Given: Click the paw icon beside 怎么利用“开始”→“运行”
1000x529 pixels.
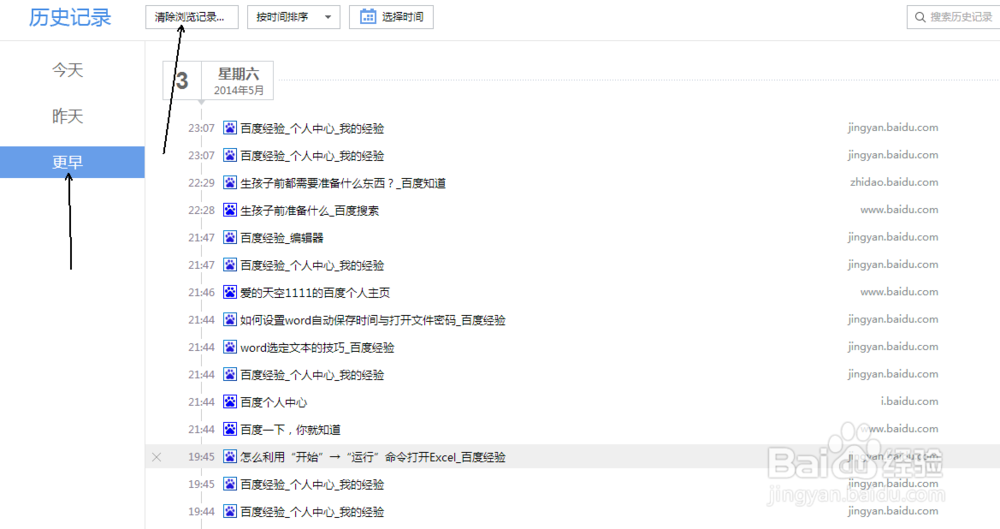Looking at the screenshot, I should click(230, 457).
